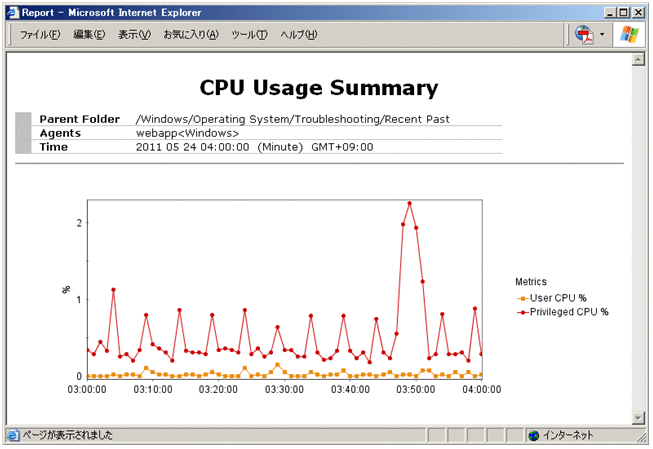This screenshot has height=449, width=653.
Task: Open the お気に入り(A) menu
Action: click(191, 35)
